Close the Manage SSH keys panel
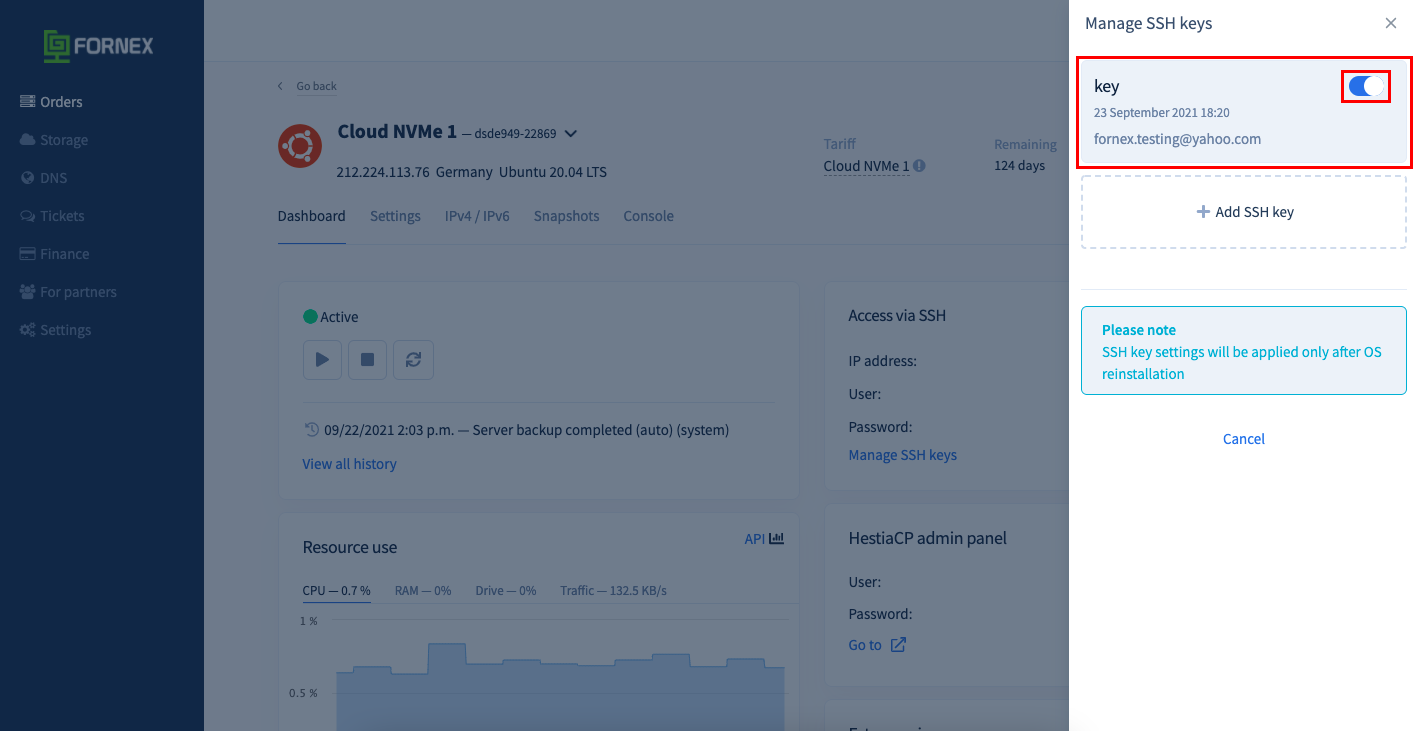The height and width of the screenshot is (731, 1416). pos(1391,23)
